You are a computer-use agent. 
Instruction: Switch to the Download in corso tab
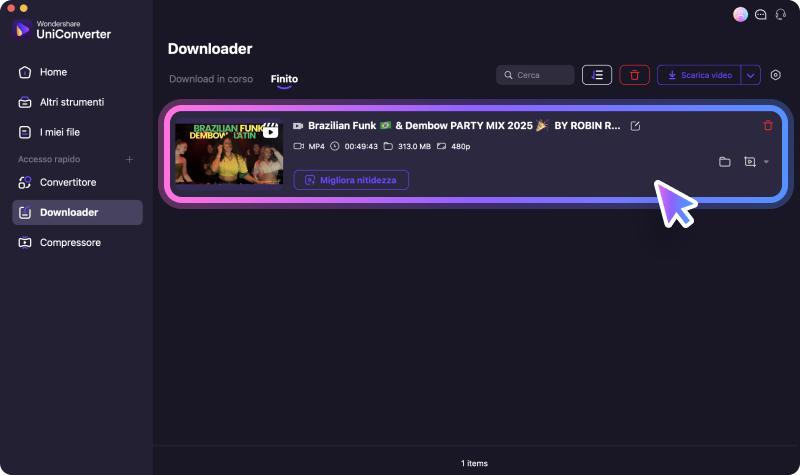pyautogui.click(x=210, y=78)
